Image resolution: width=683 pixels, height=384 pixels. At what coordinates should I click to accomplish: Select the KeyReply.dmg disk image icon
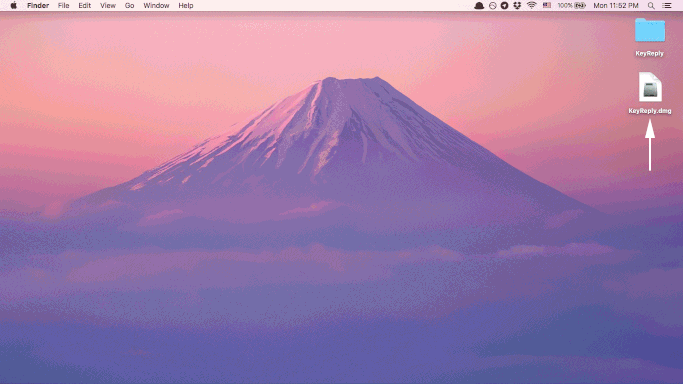(x=650, y=87)
